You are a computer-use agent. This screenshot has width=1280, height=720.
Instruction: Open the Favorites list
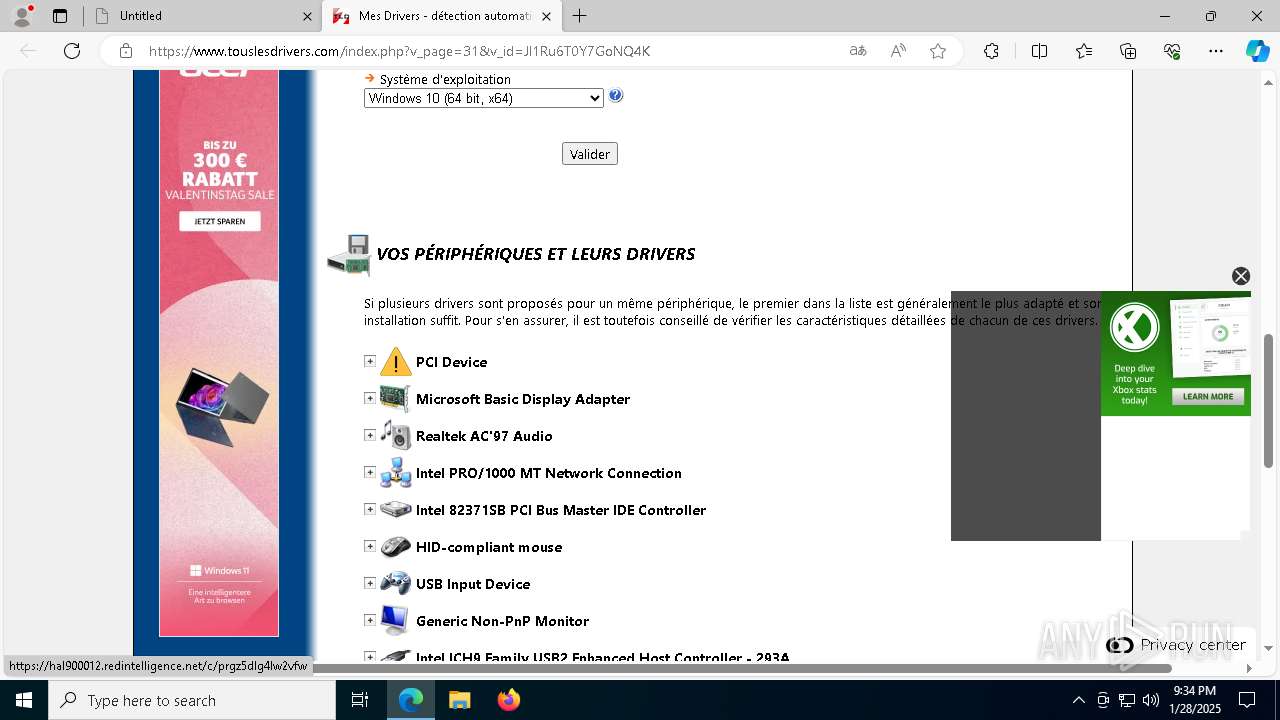pos(1084,51)
